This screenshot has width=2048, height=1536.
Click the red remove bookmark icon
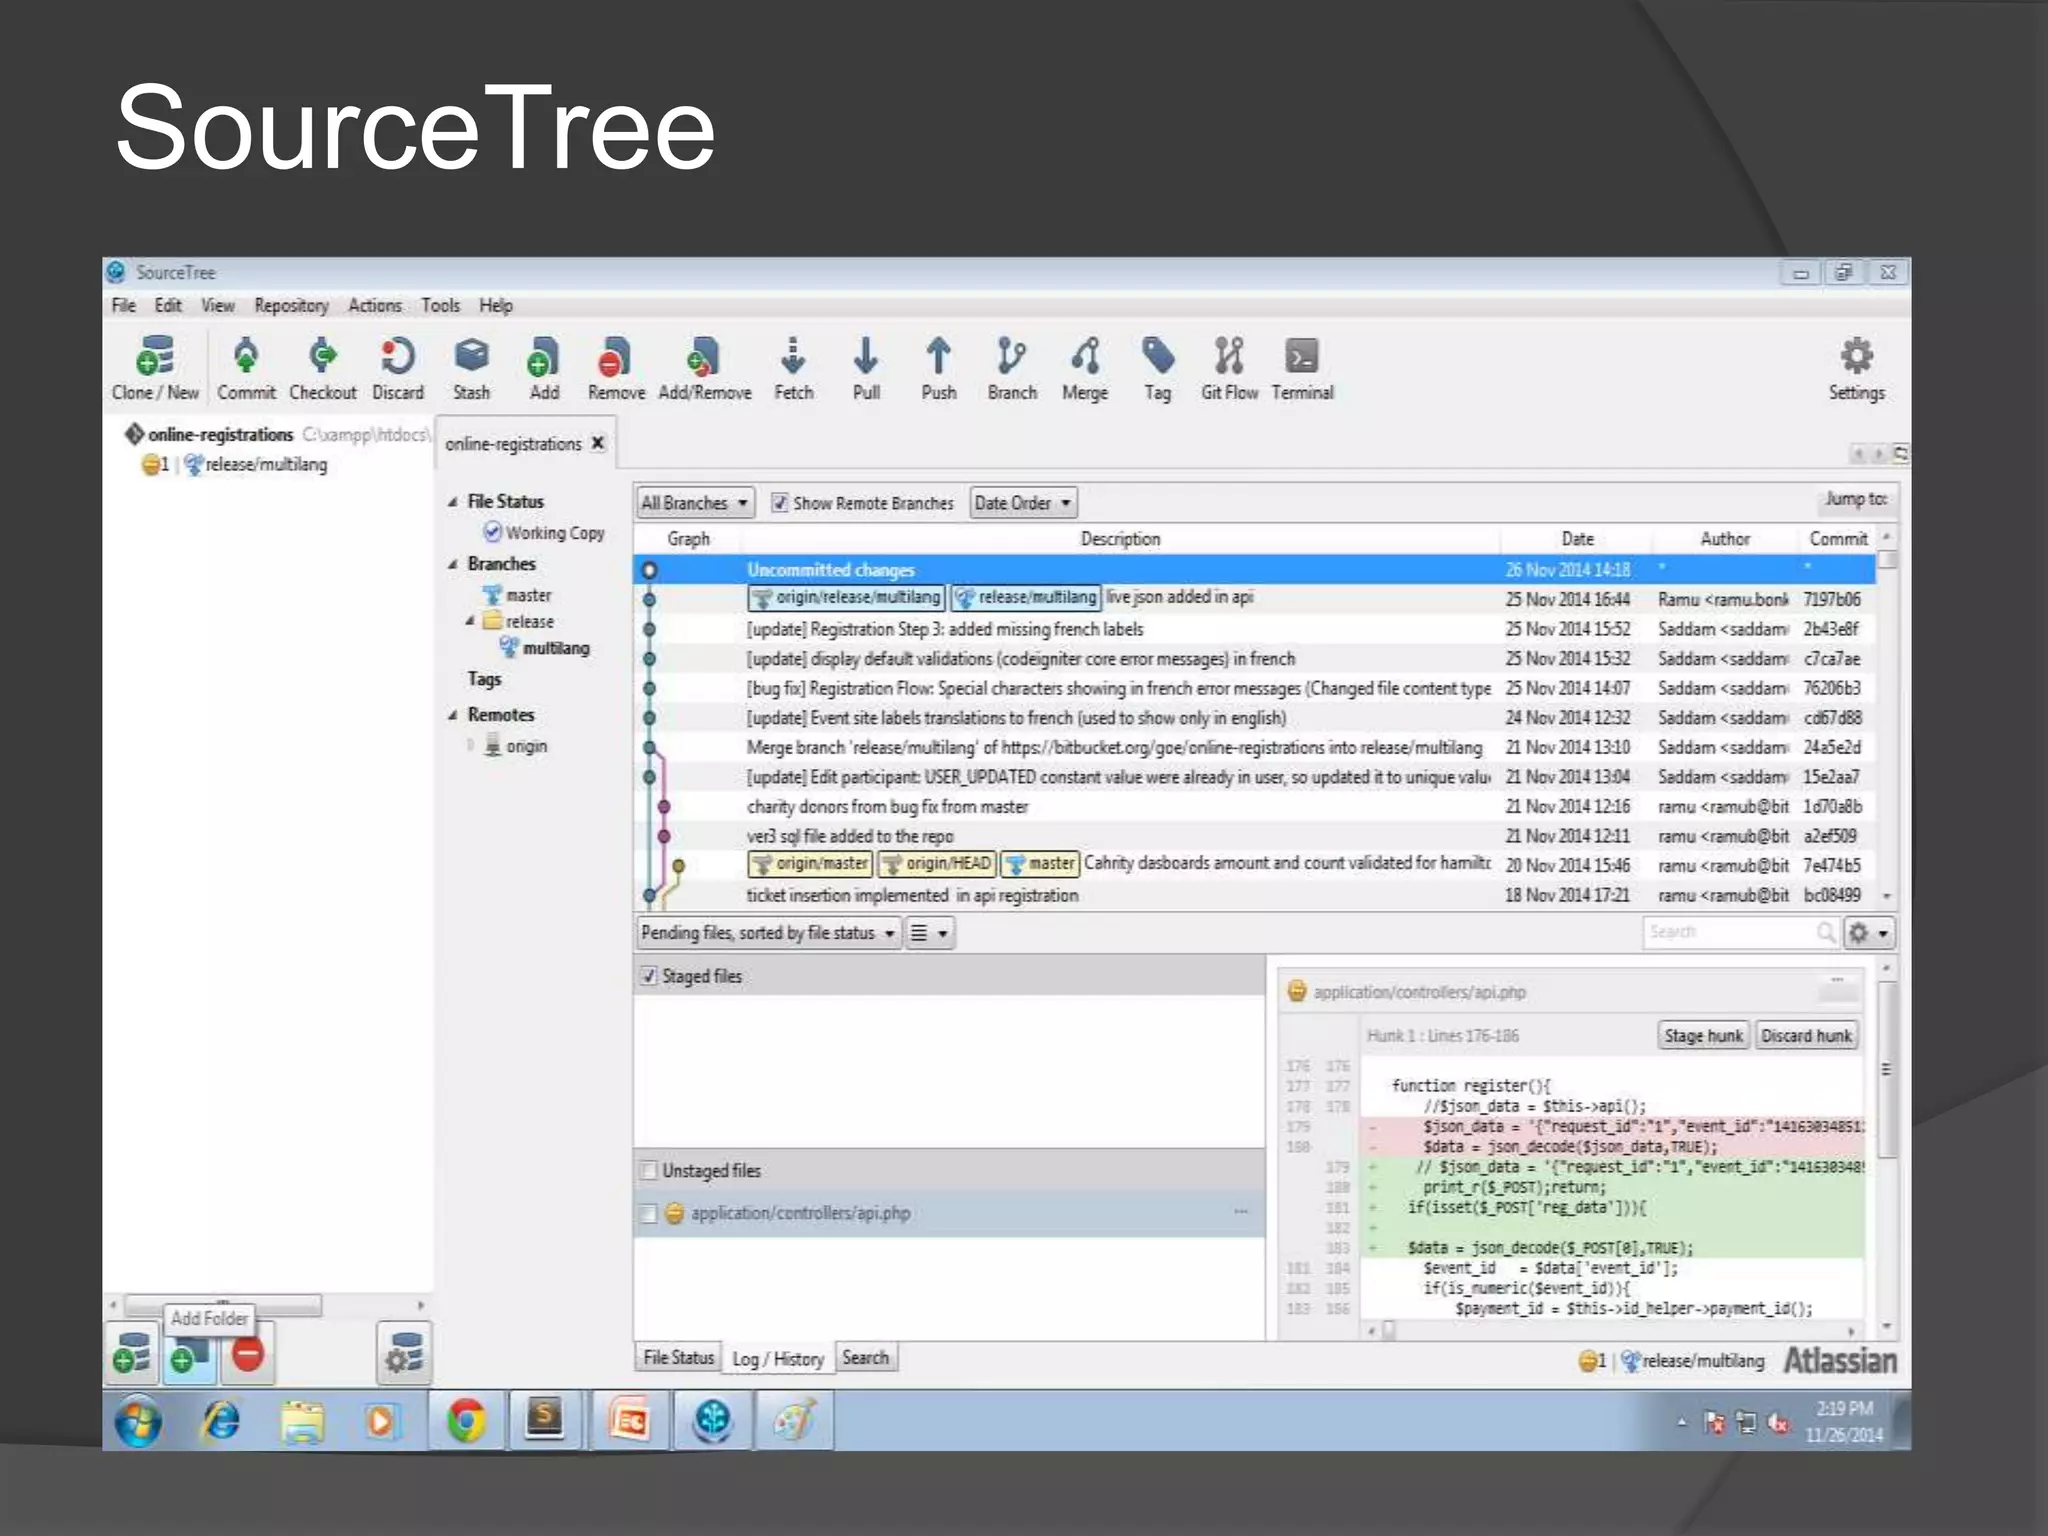click(247, 1354)
